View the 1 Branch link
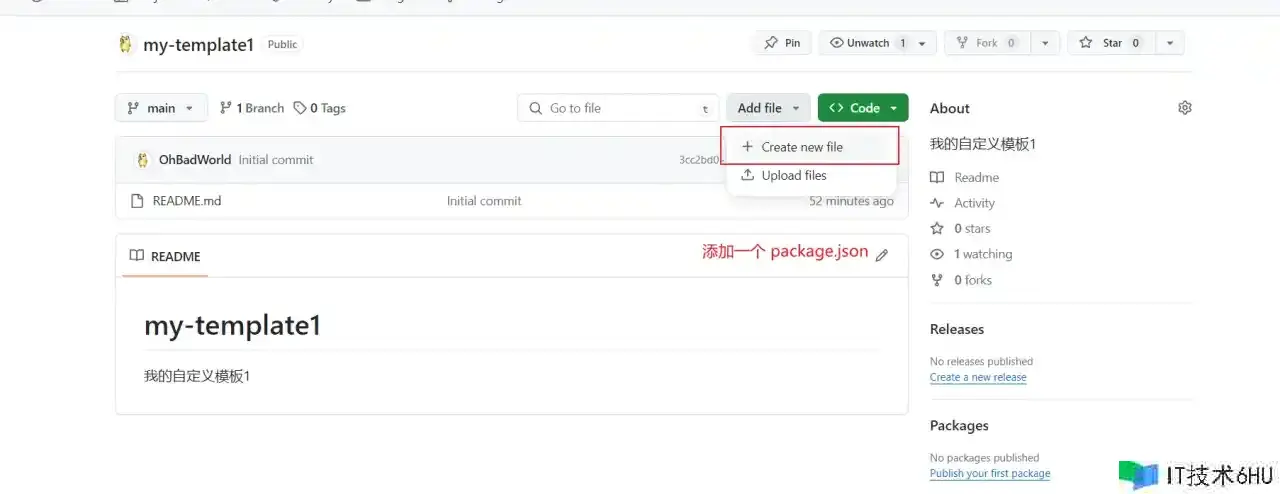 (252, 108)
